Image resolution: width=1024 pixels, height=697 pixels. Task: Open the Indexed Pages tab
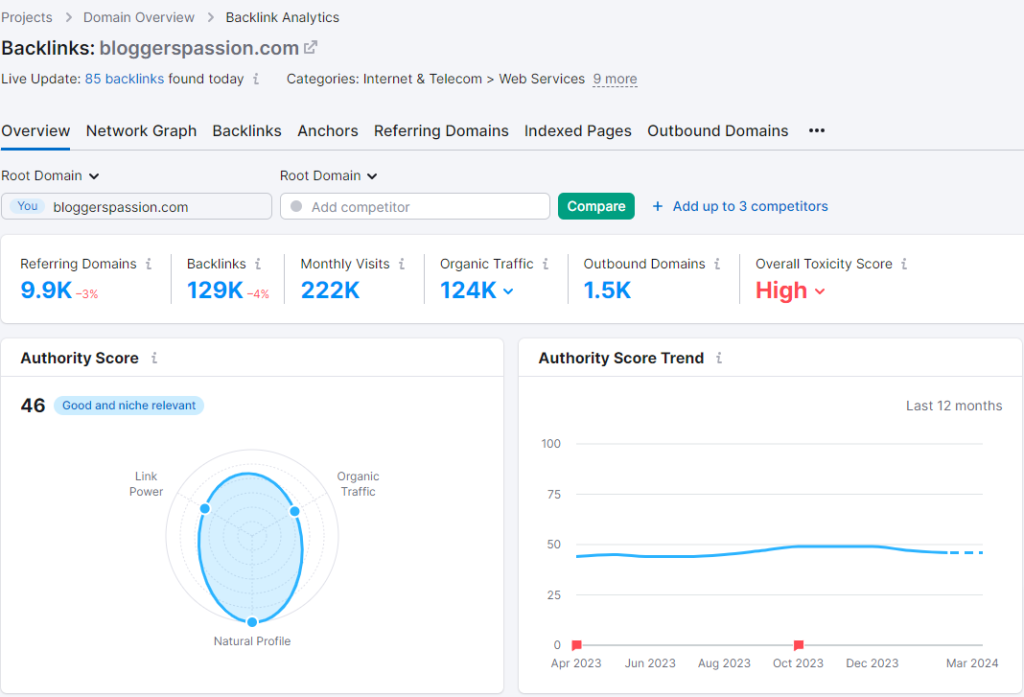578,131
